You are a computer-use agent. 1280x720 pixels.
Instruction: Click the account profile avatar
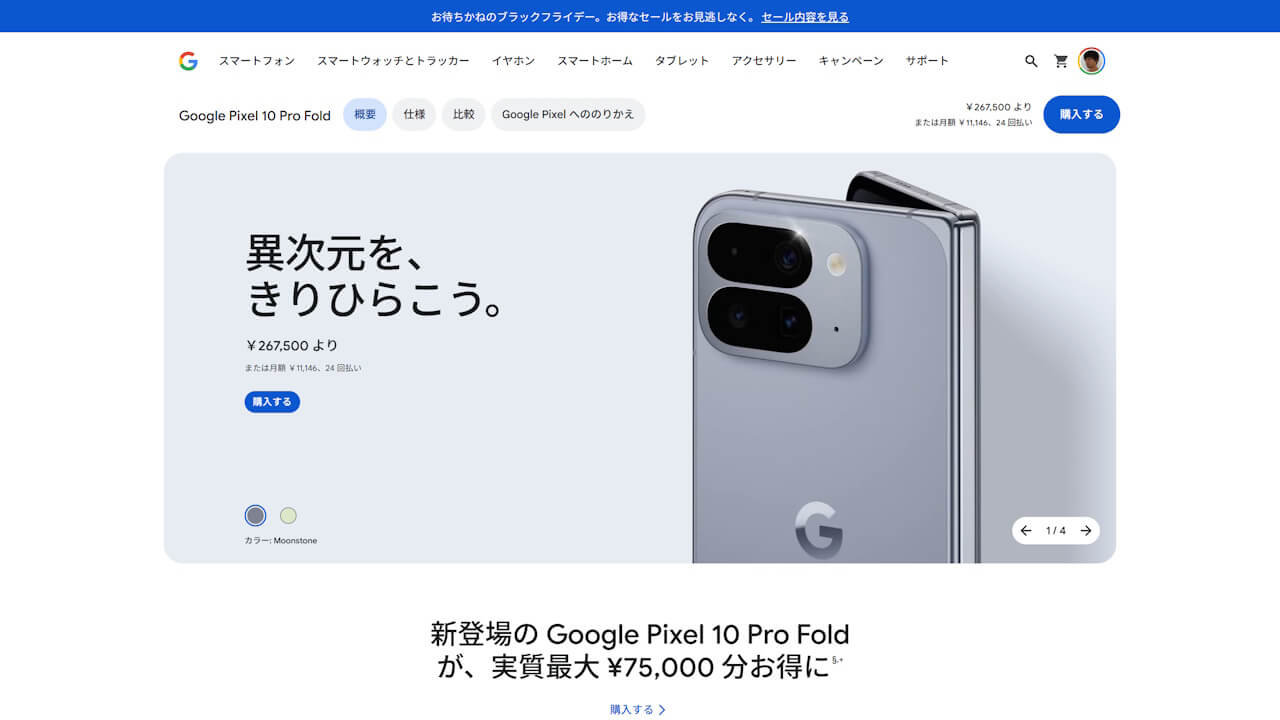[1091, 61]
